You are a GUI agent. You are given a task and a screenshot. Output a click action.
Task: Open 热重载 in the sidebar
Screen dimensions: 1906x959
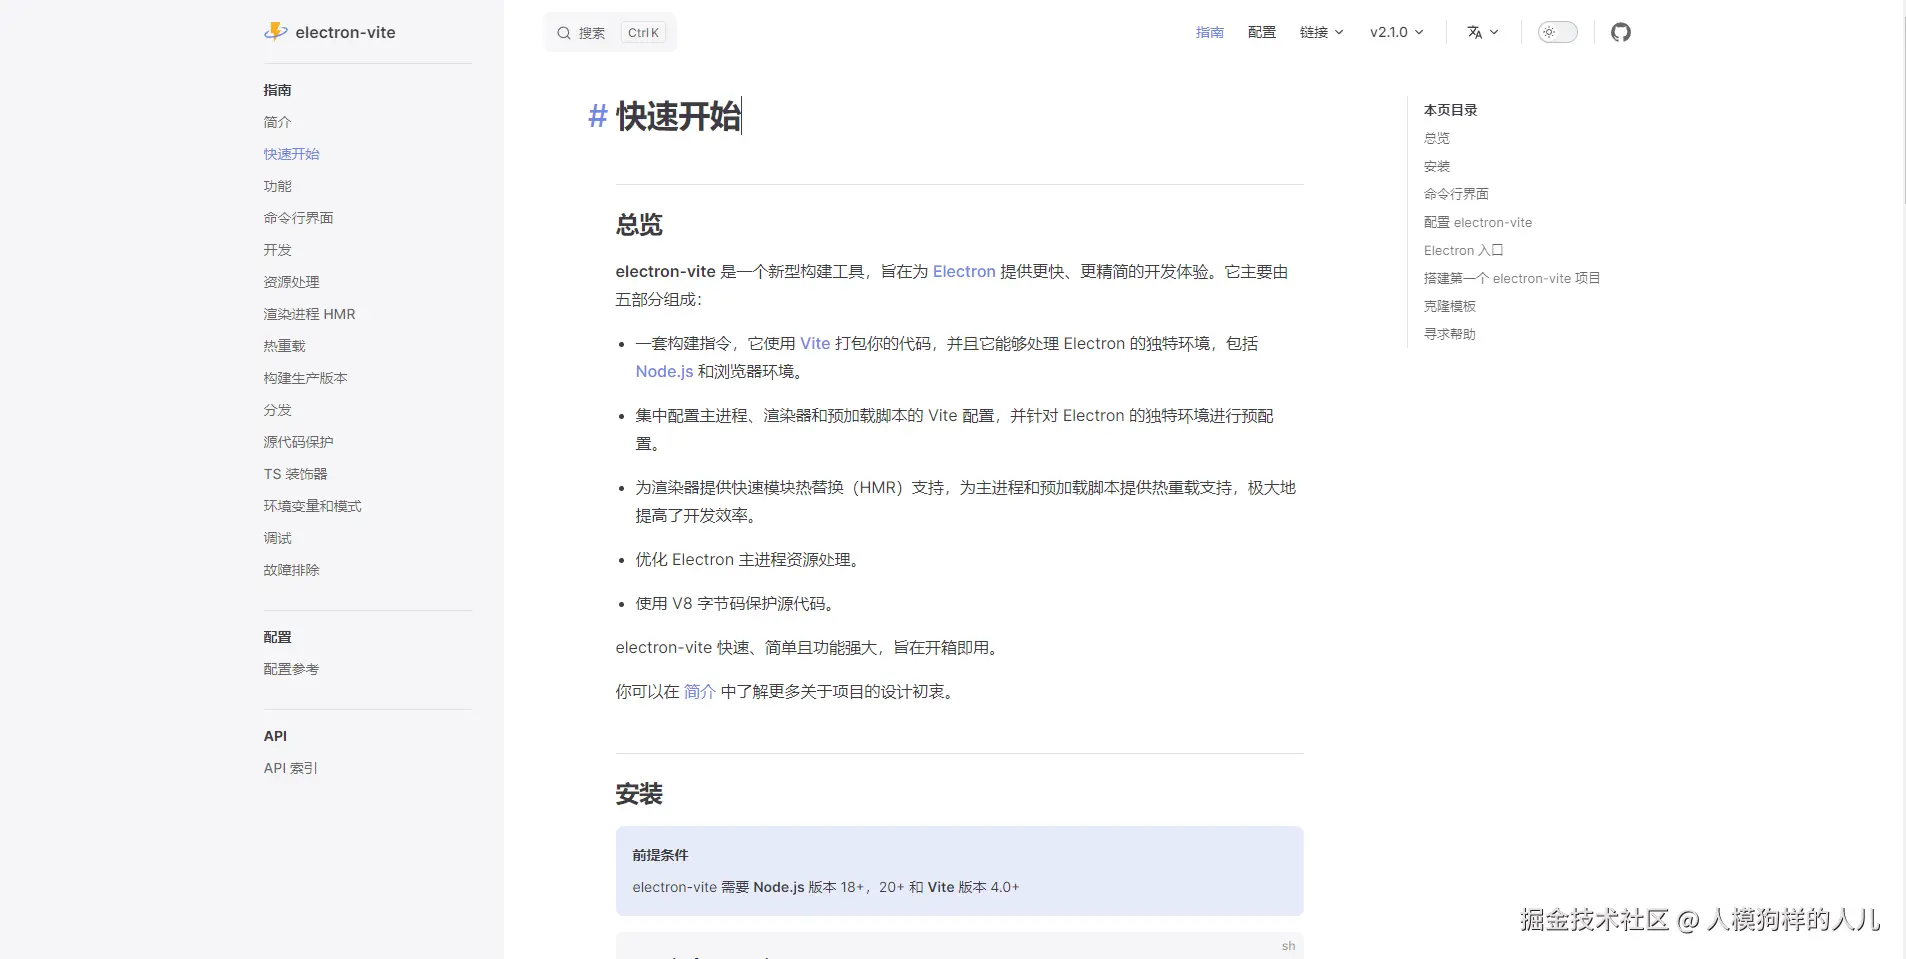click(x=285, y=346)
